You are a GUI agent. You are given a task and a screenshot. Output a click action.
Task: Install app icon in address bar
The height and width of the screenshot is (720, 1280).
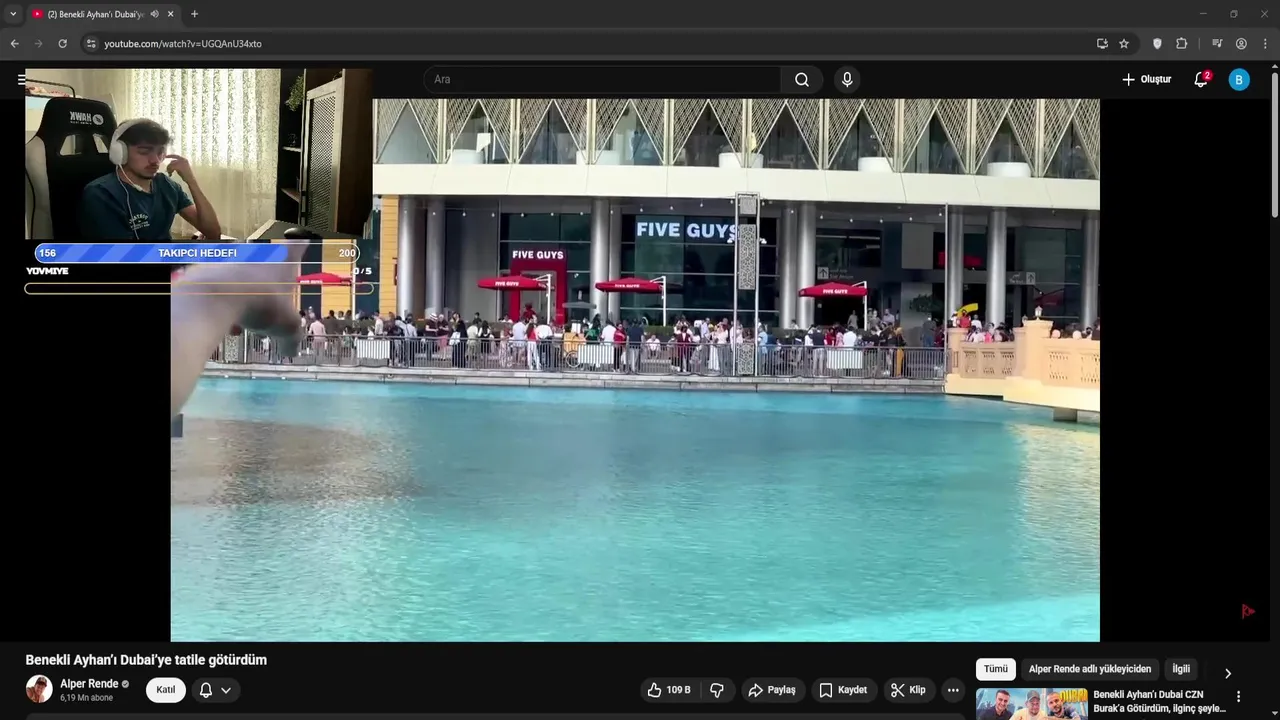1102,44
